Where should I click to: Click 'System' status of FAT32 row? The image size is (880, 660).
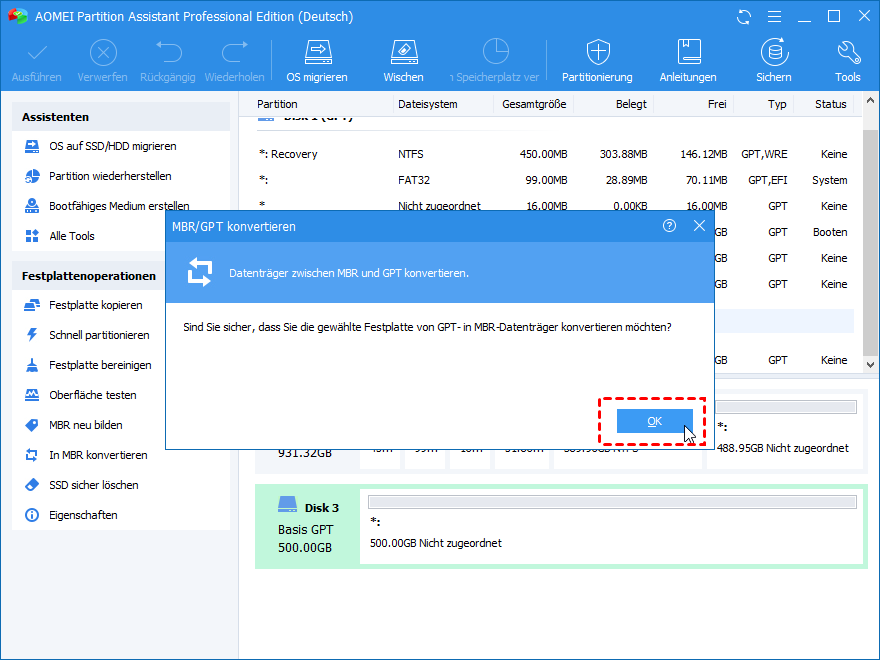829,180
